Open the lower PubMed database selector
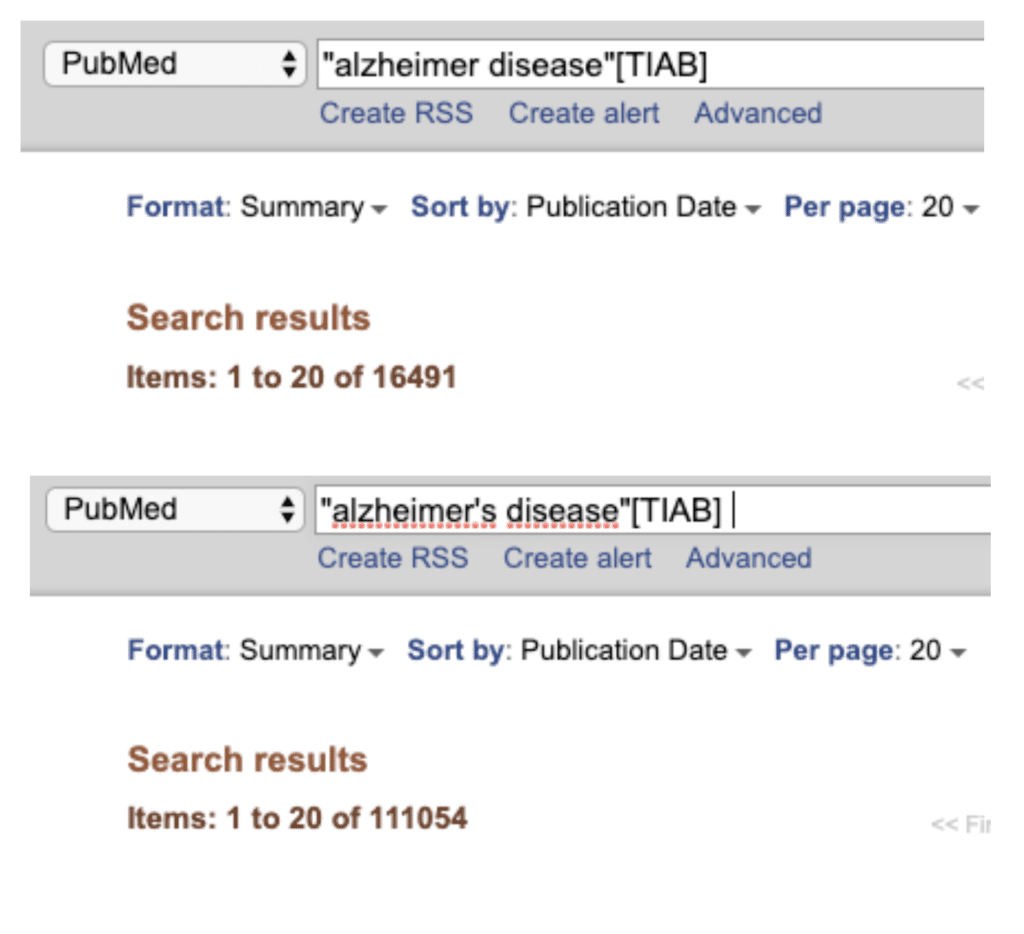This screenshot has width=1024, height=934. pos(175,509)
